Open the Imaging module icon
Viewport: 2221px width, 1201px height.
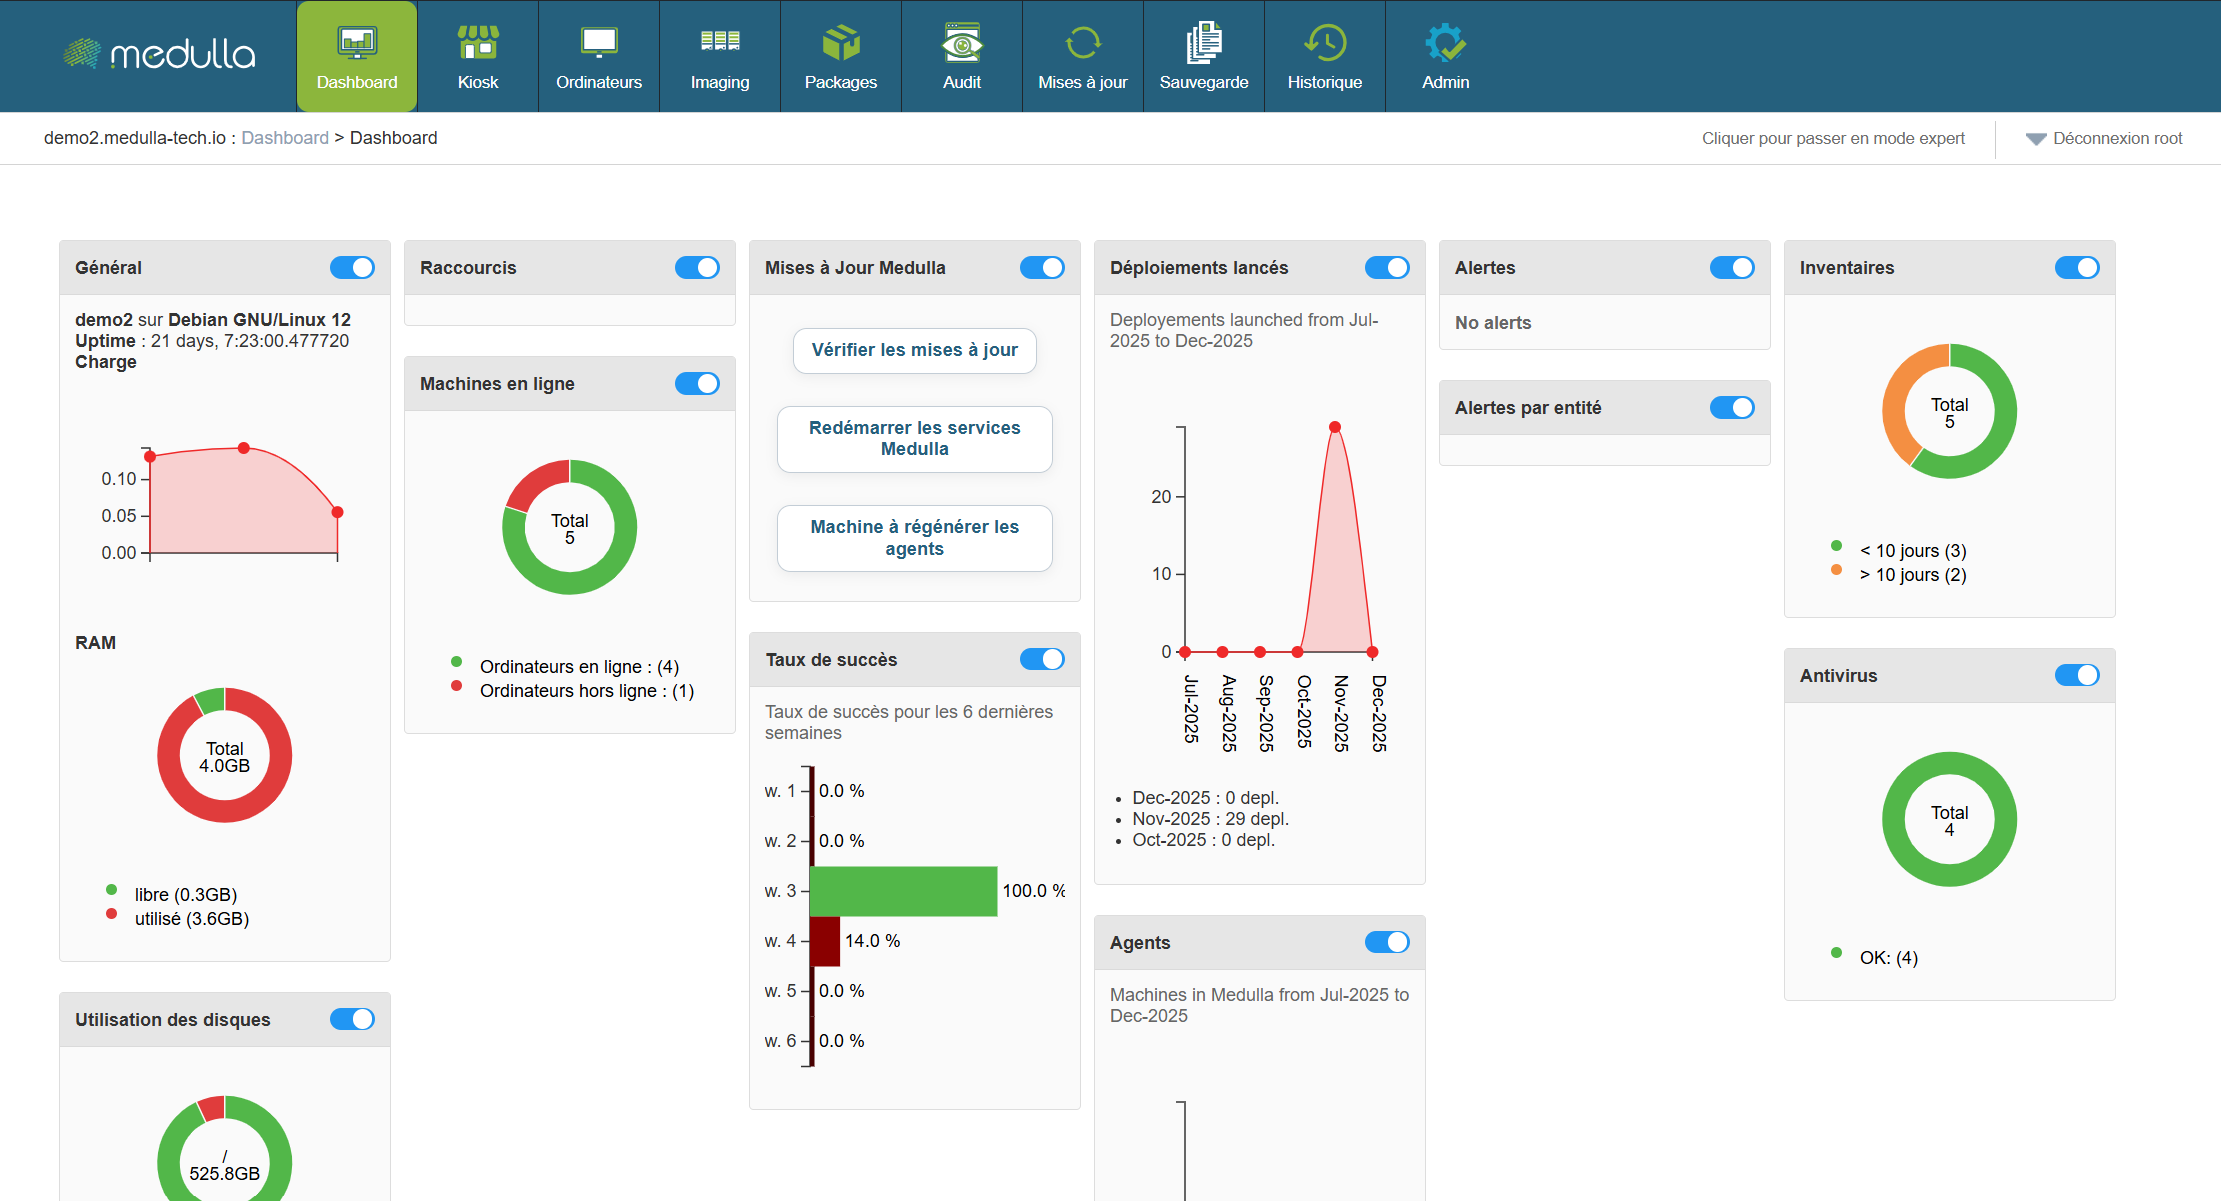pos(720,43)
